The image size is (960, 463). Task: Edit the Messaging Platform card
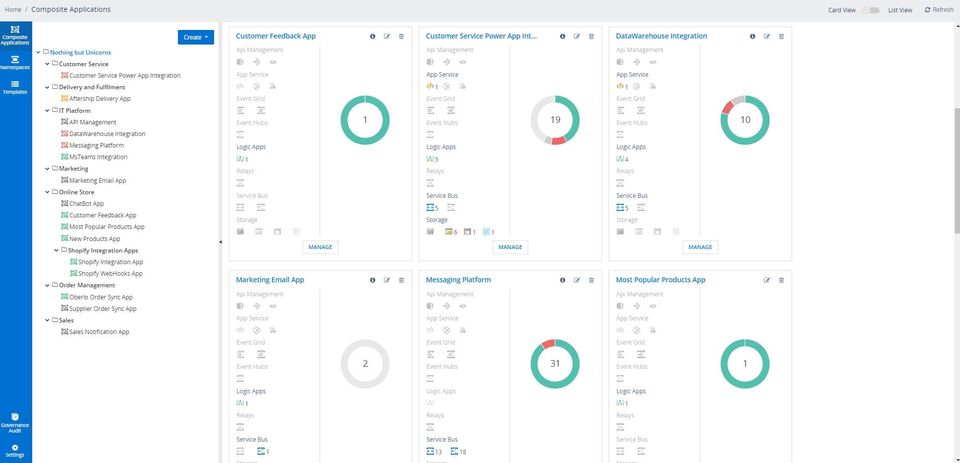coord(577,280)
